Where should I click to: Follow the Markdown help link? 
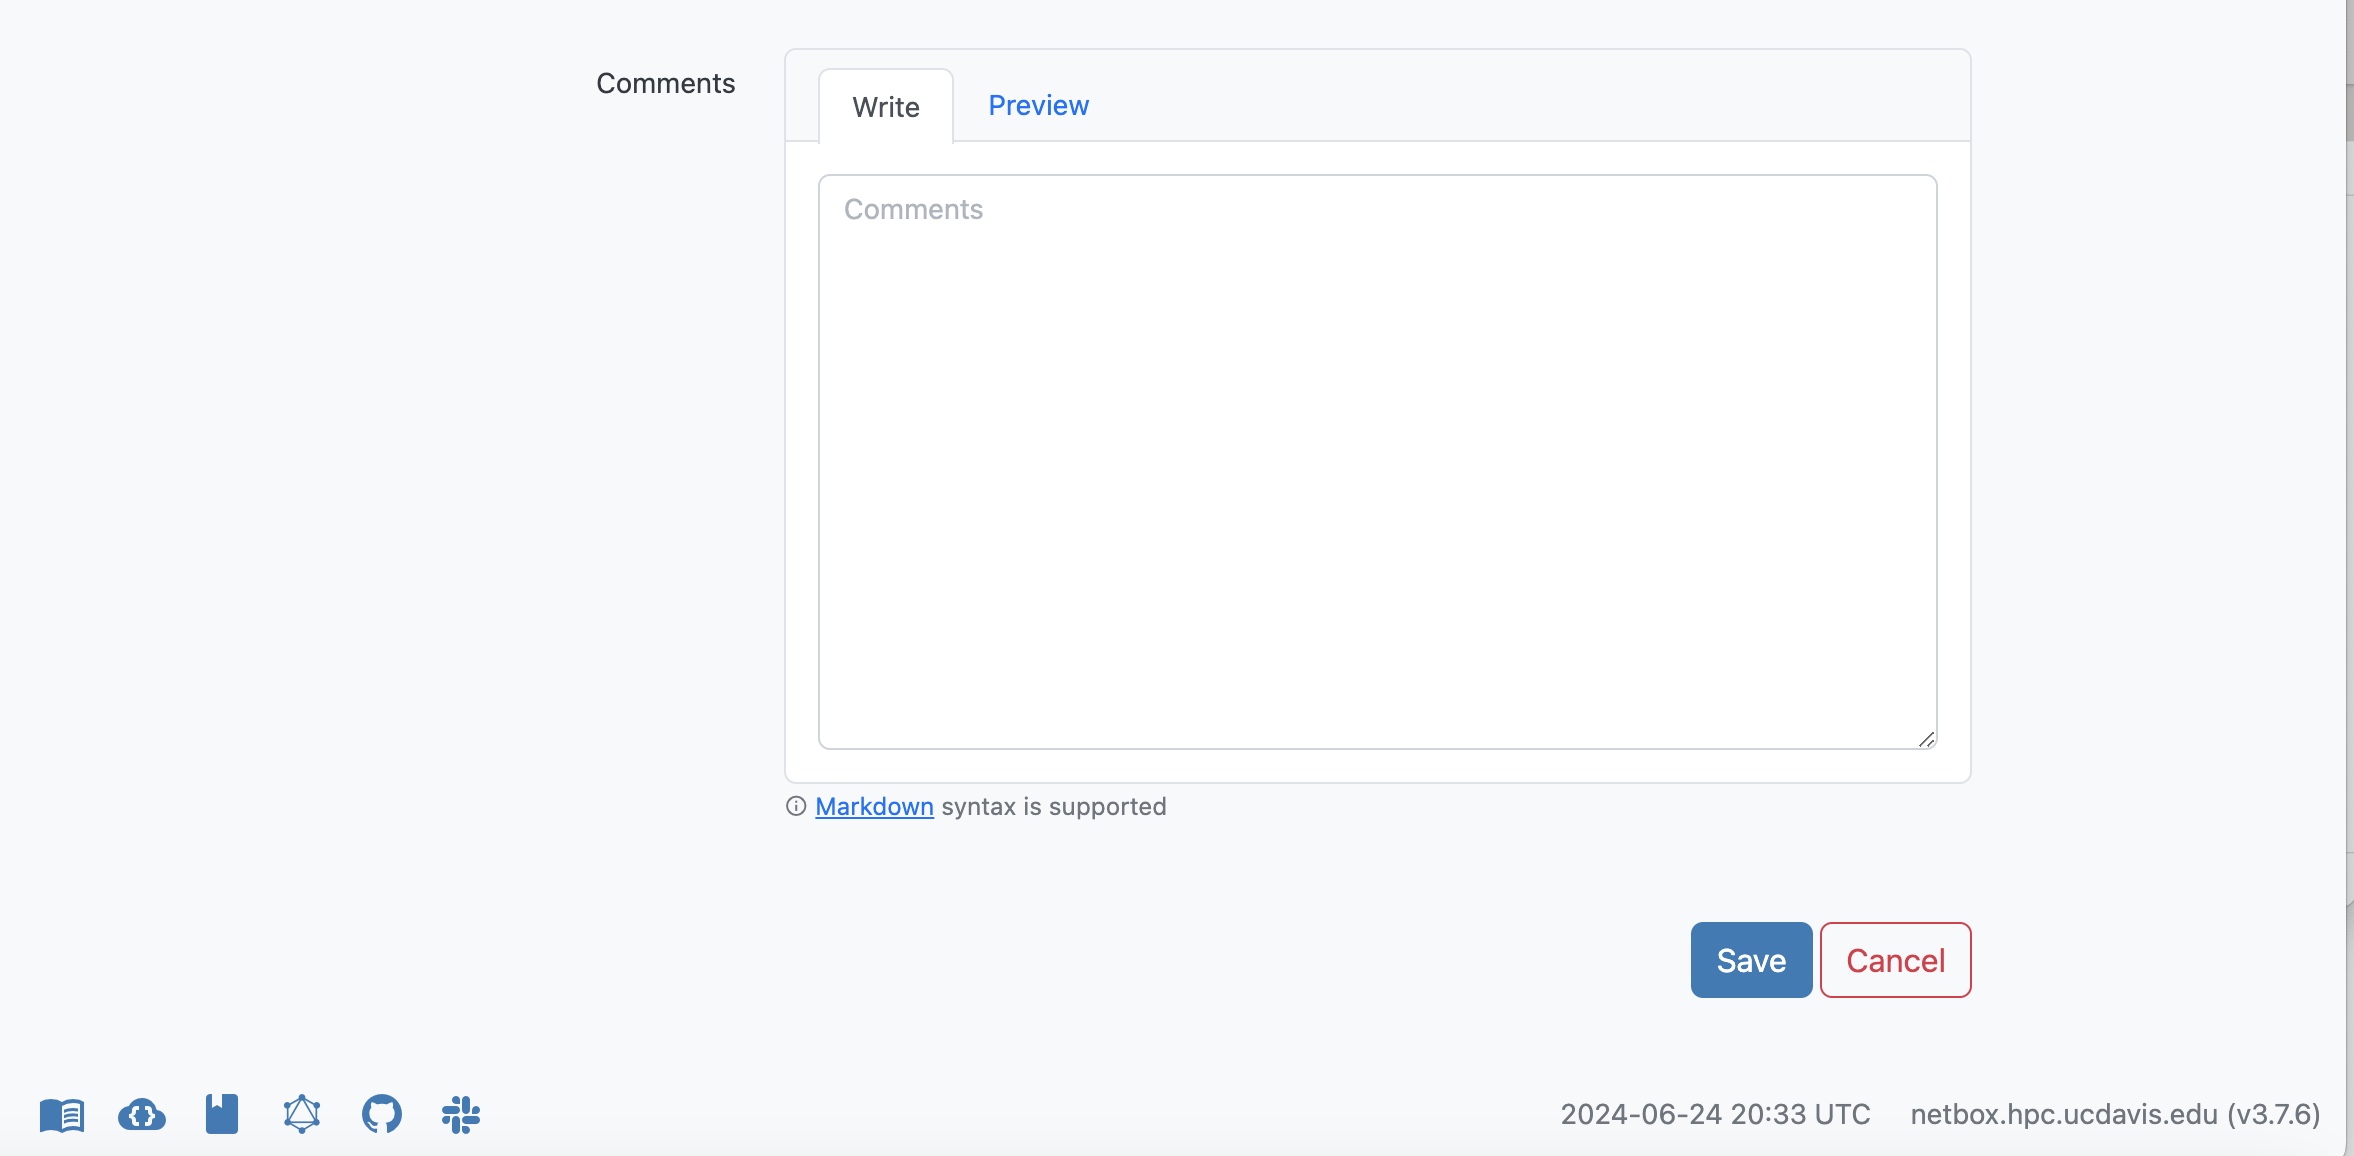click(x=874, y=806)
